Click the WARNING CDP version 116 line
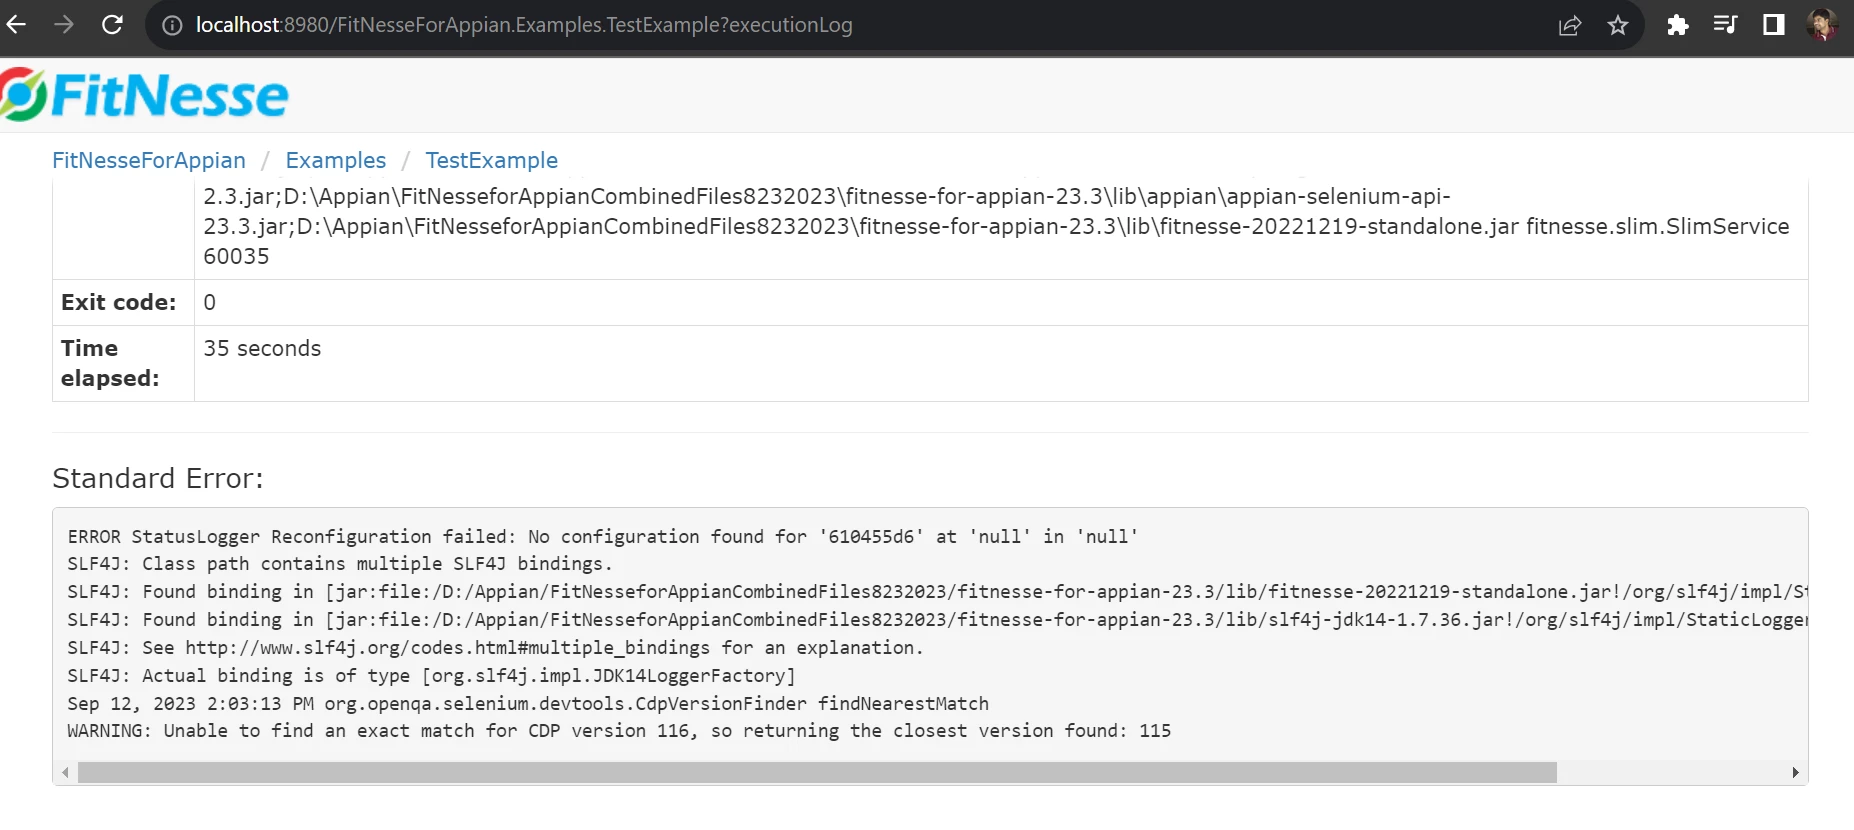 click(619, 731)
